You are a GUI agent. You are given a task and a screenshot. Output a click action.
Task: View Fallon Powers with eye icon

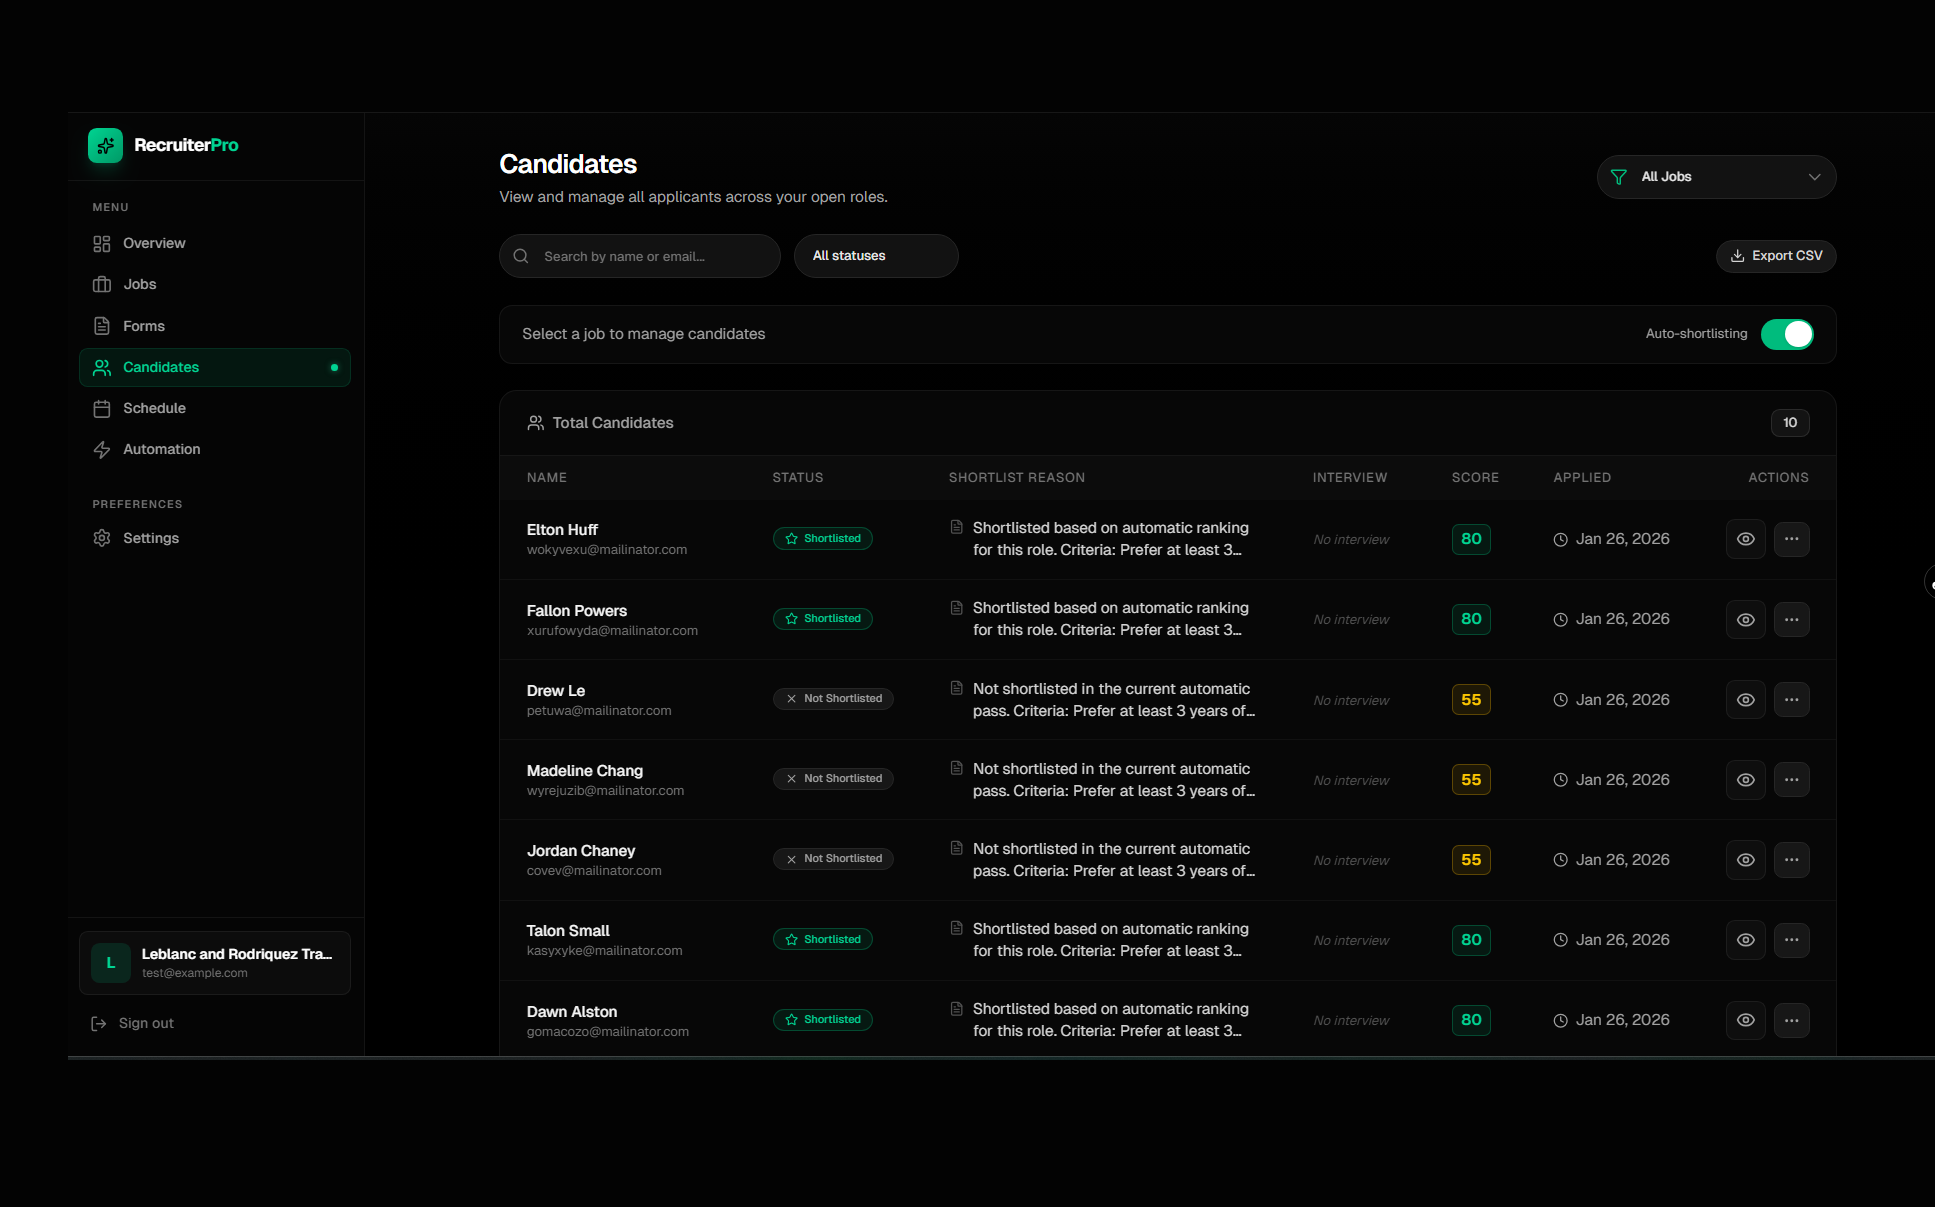[x=1745, y=620]
